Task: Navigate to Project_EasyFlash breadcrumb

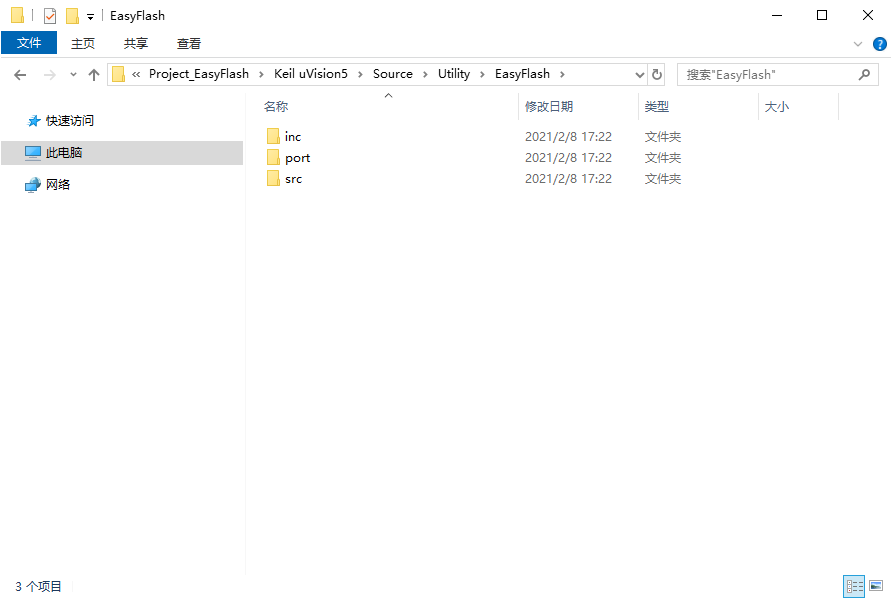Action: pyautogui.click(x=199, y=74)
